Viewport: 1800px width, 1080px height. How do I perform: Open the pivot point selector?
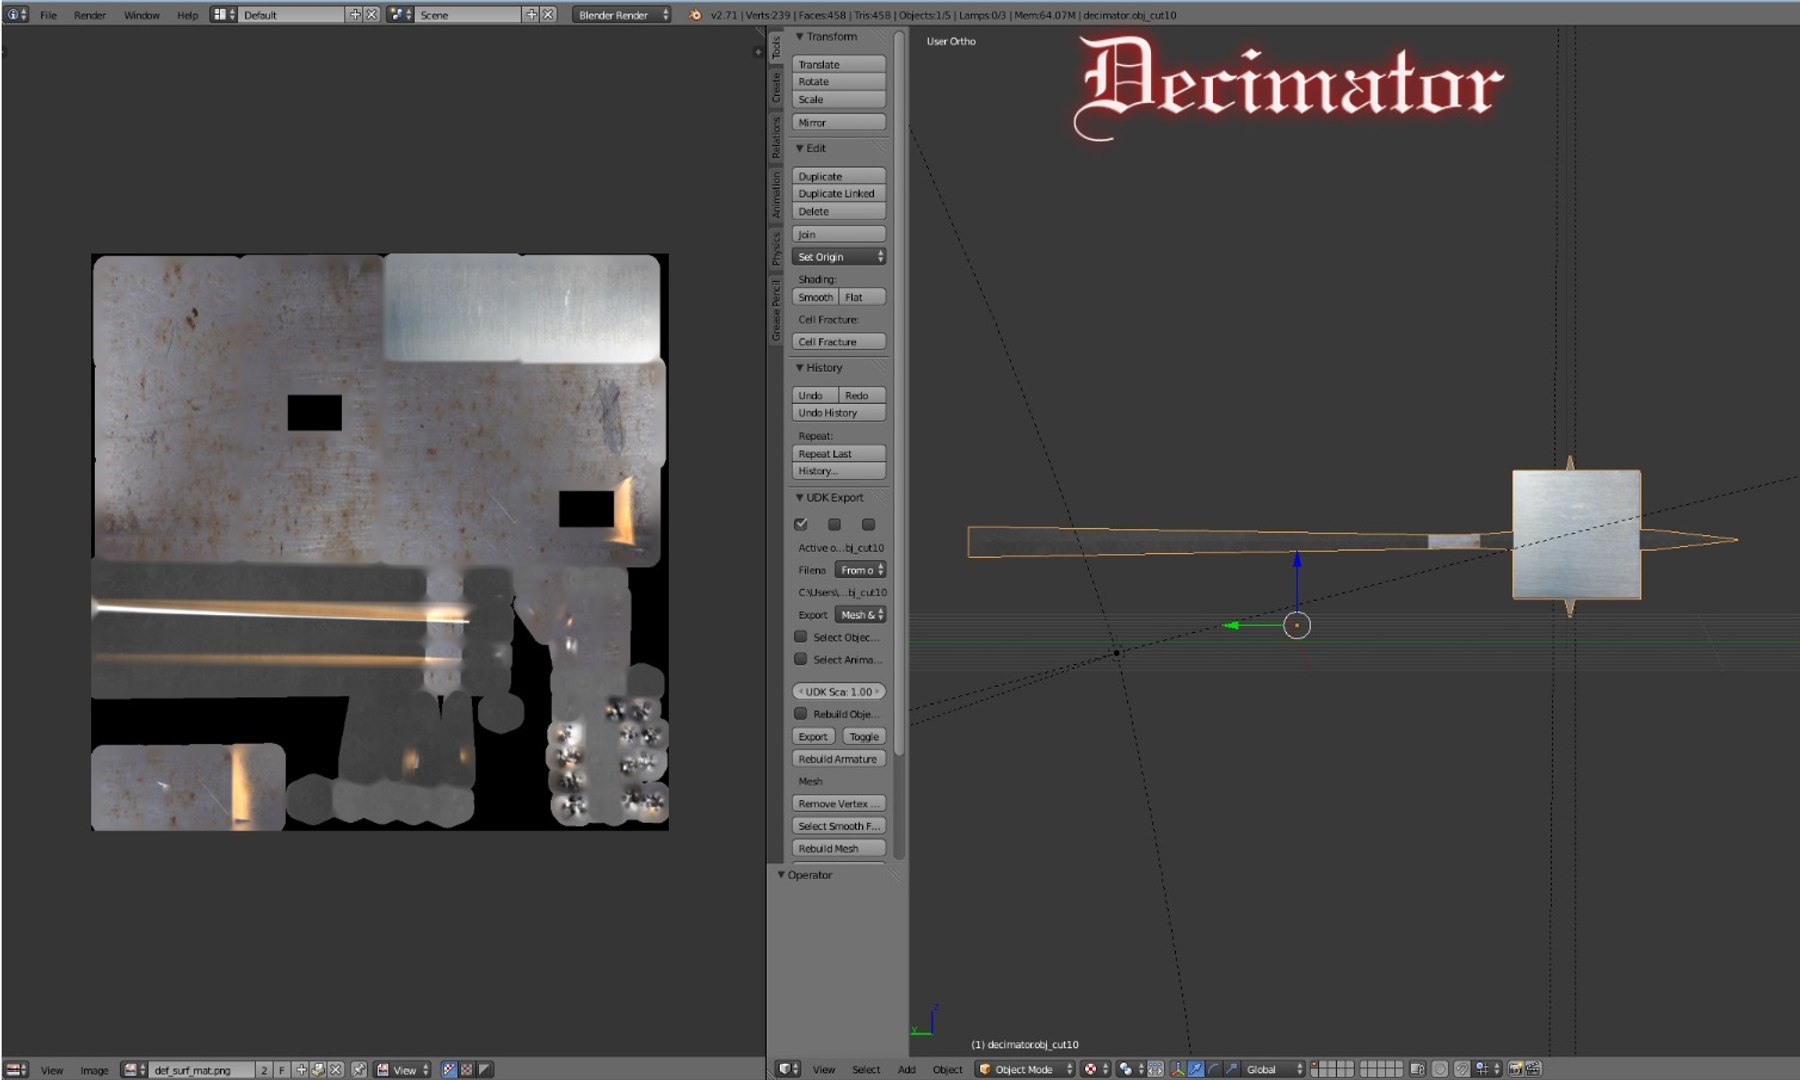1130,1069
